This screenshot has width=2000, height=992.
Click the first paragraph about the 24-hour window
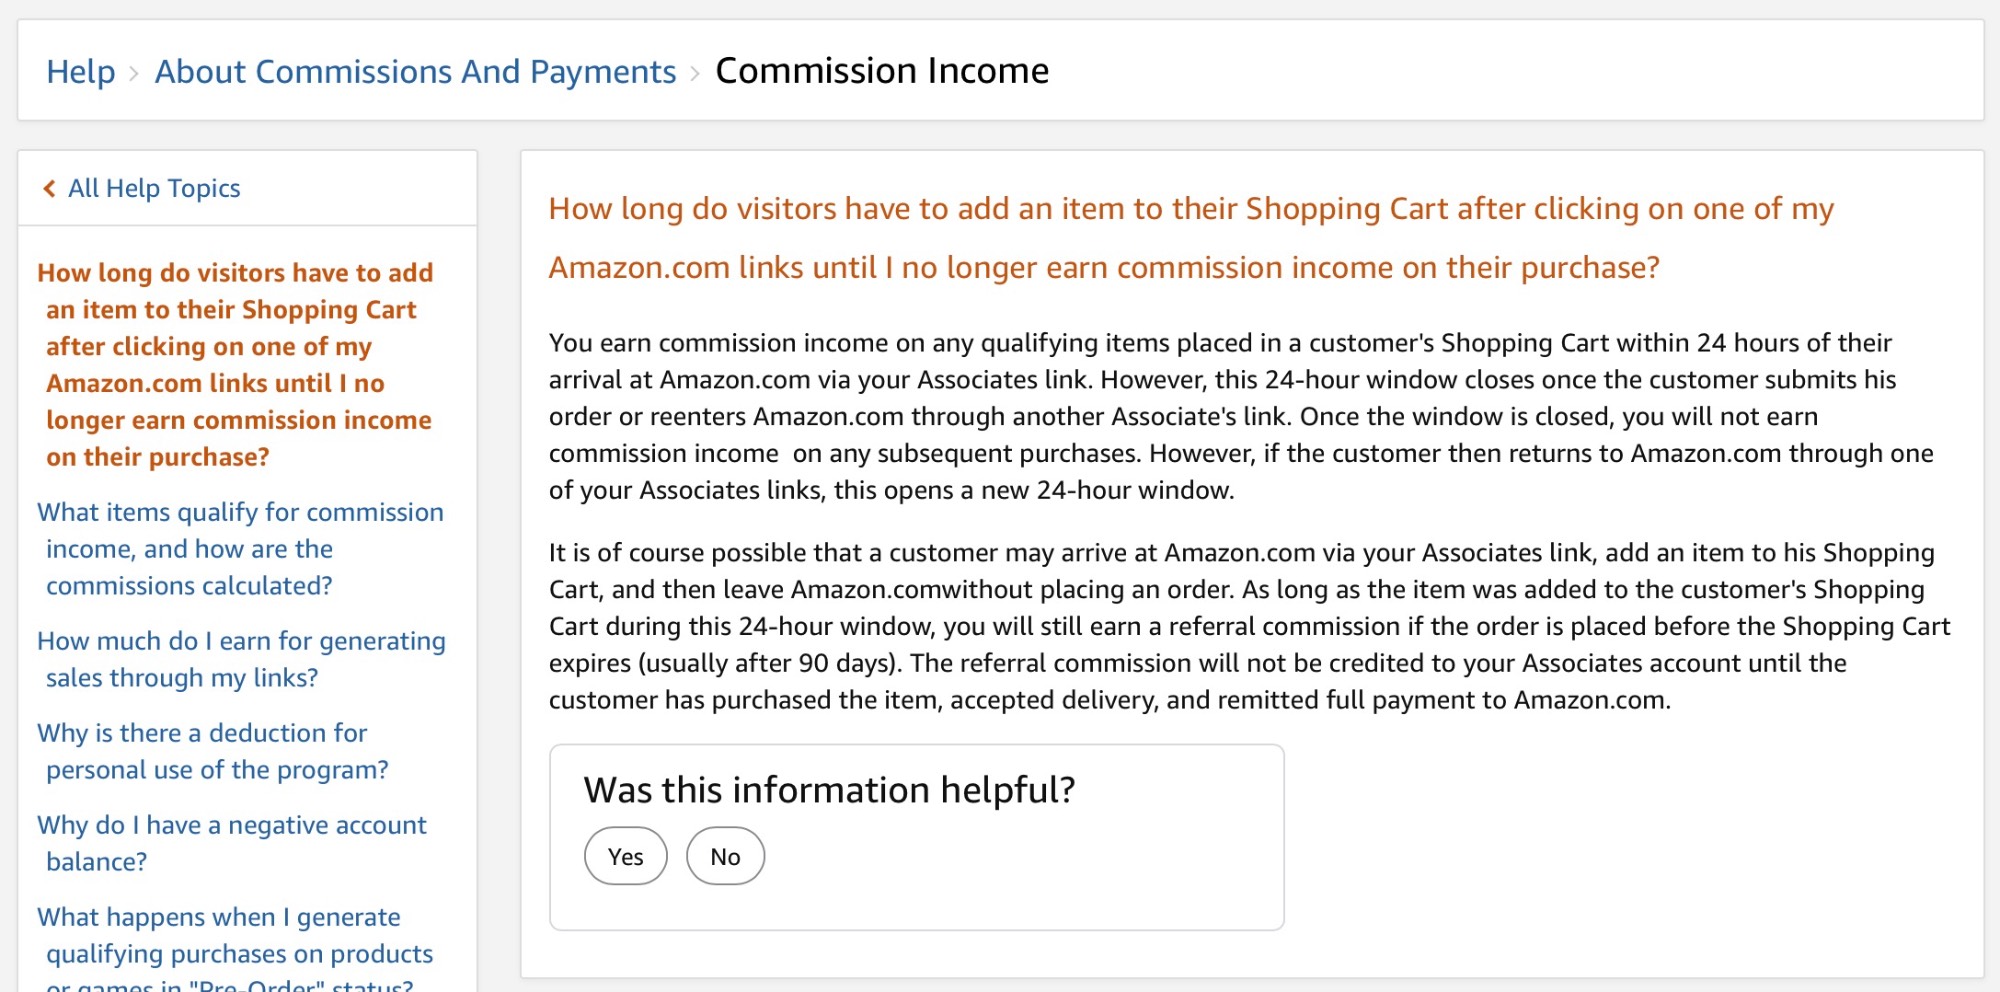pyautogui.click(x=1240, y=416)
